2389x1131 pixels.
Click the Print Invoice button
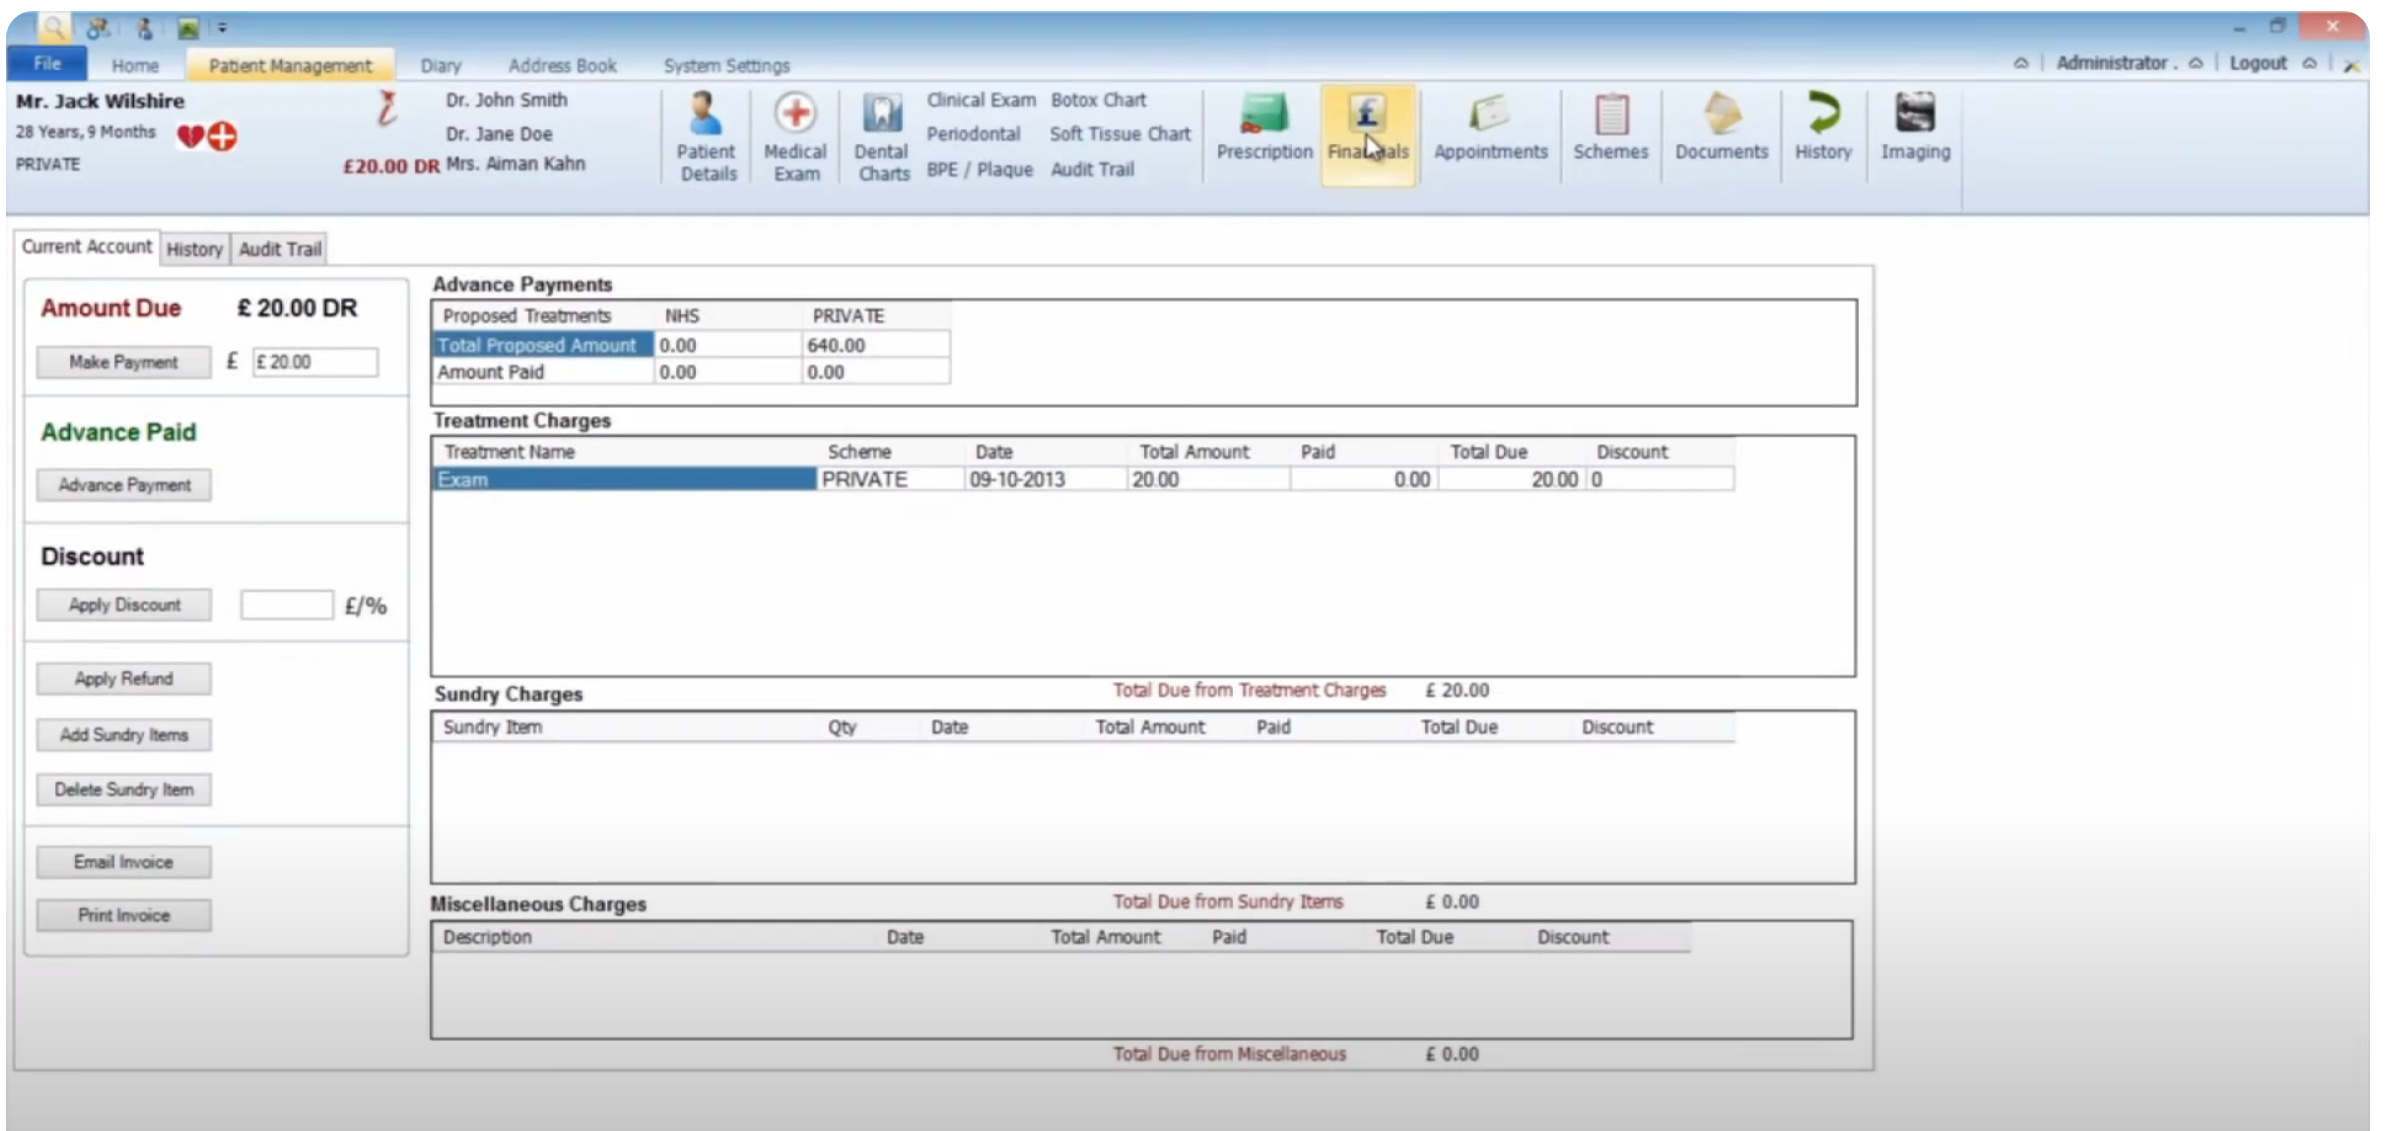point(124,915)
